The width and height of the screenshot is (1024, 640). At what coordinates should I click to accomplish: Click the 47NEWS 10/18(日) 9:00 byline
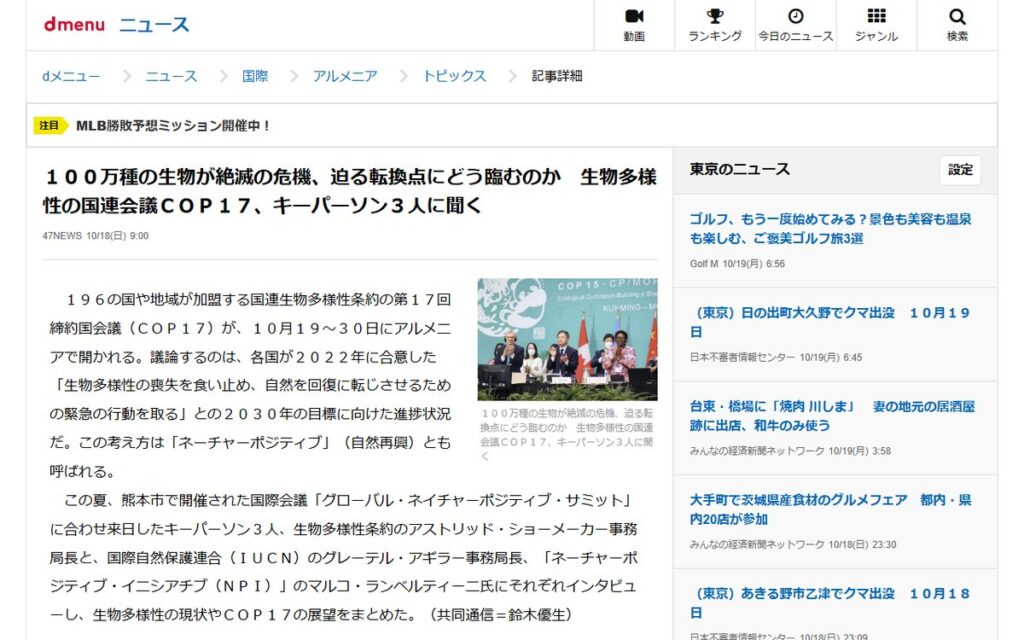[95, 236]
